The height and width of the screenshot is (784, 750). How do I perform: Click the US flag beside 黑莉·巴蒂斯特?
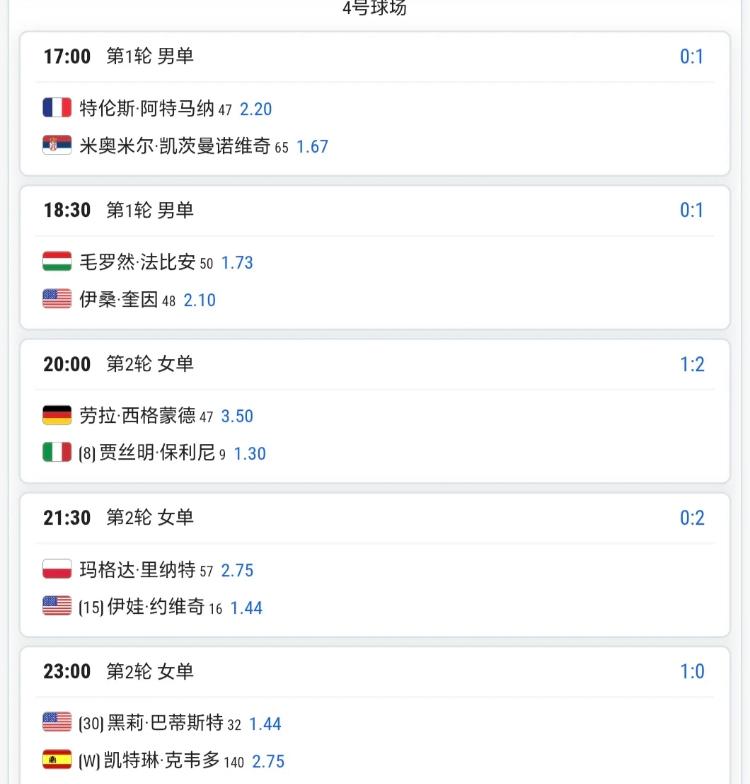(x=57, y=722)
